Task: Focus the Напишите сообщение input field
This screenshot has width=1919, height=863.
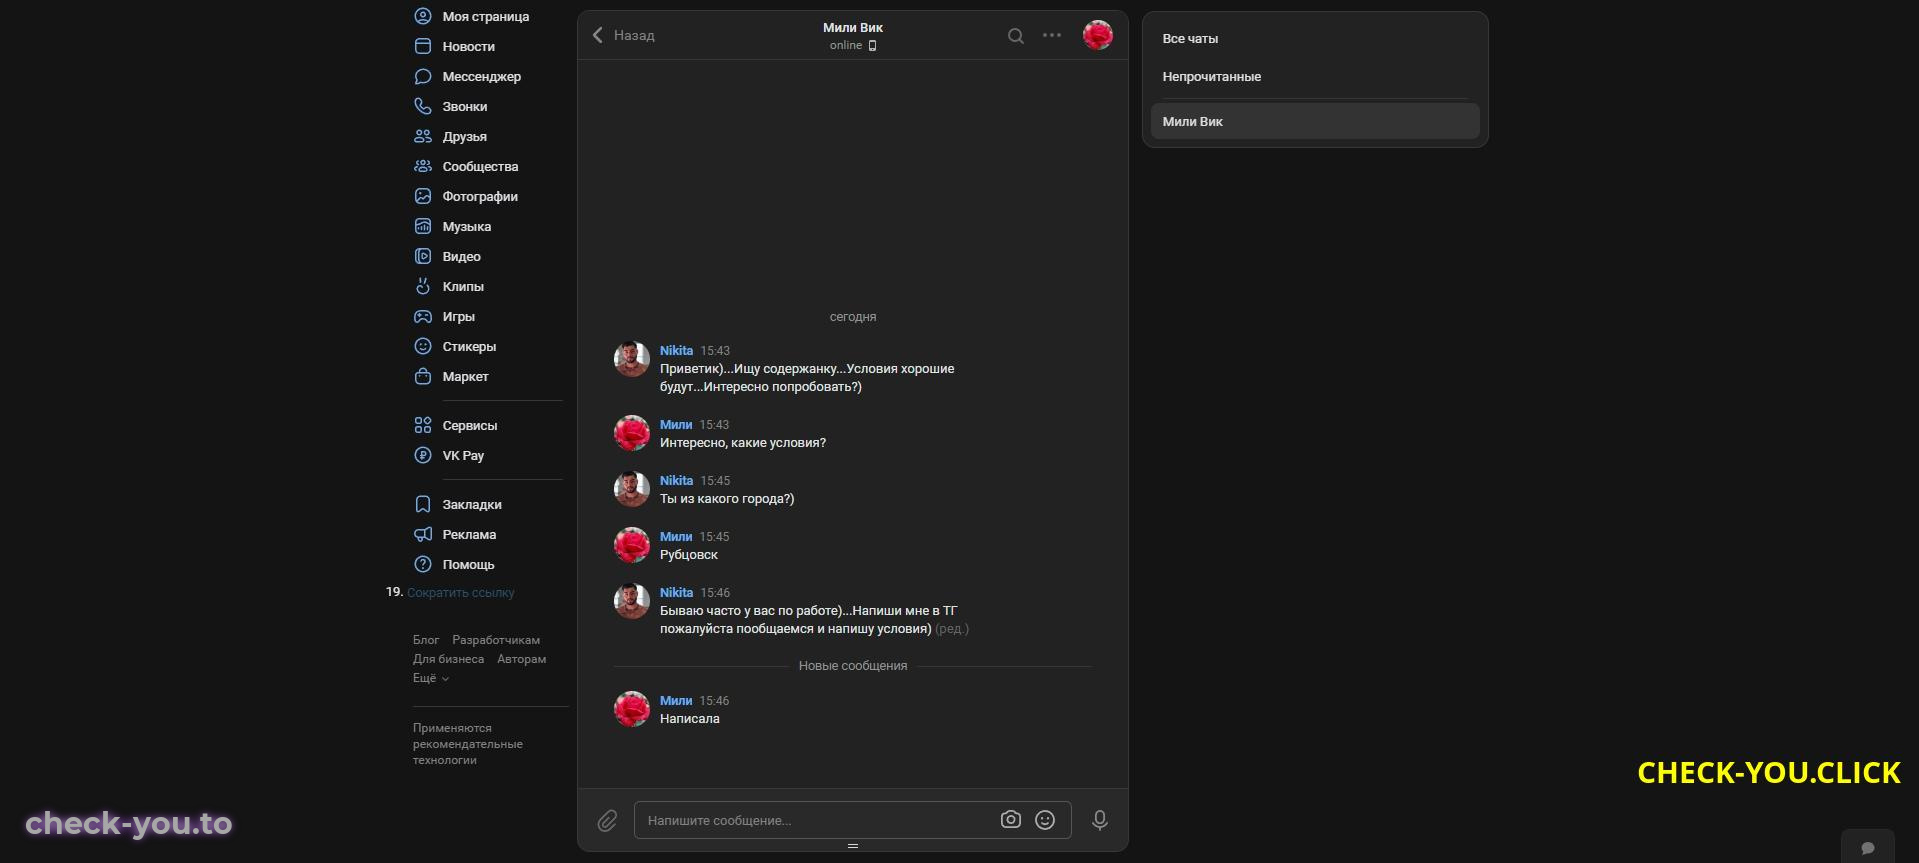Action: tap(852, 820)
